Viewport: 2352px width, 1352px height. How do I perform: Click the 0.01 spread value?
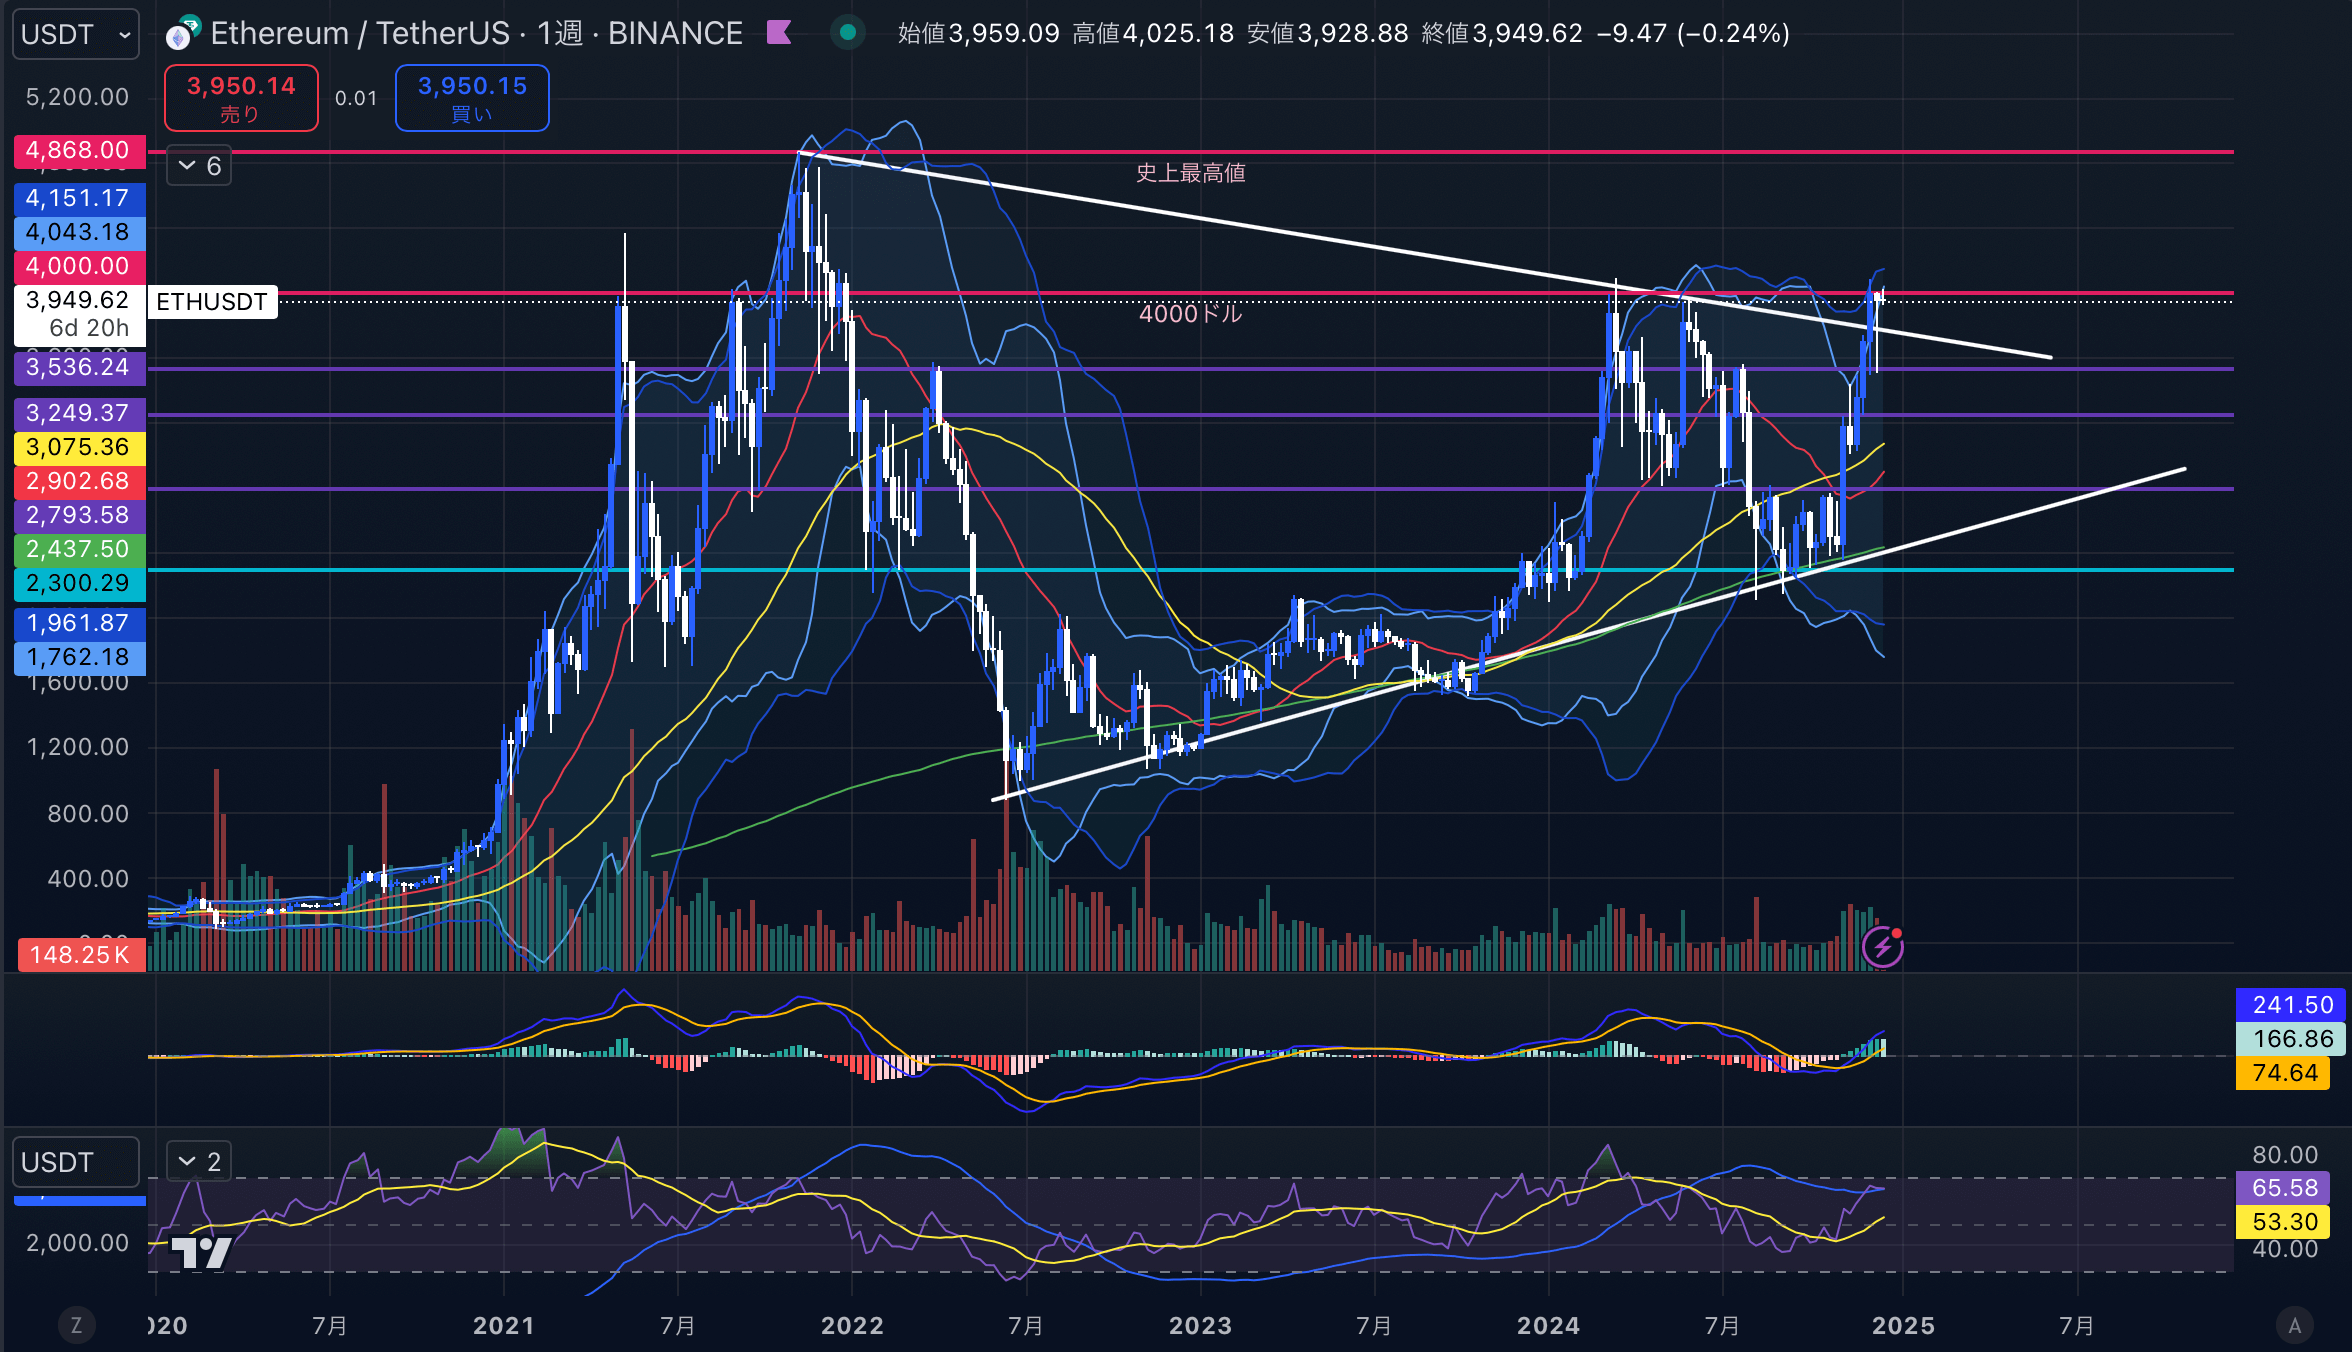pyautogui.click(x=356, y=98)
